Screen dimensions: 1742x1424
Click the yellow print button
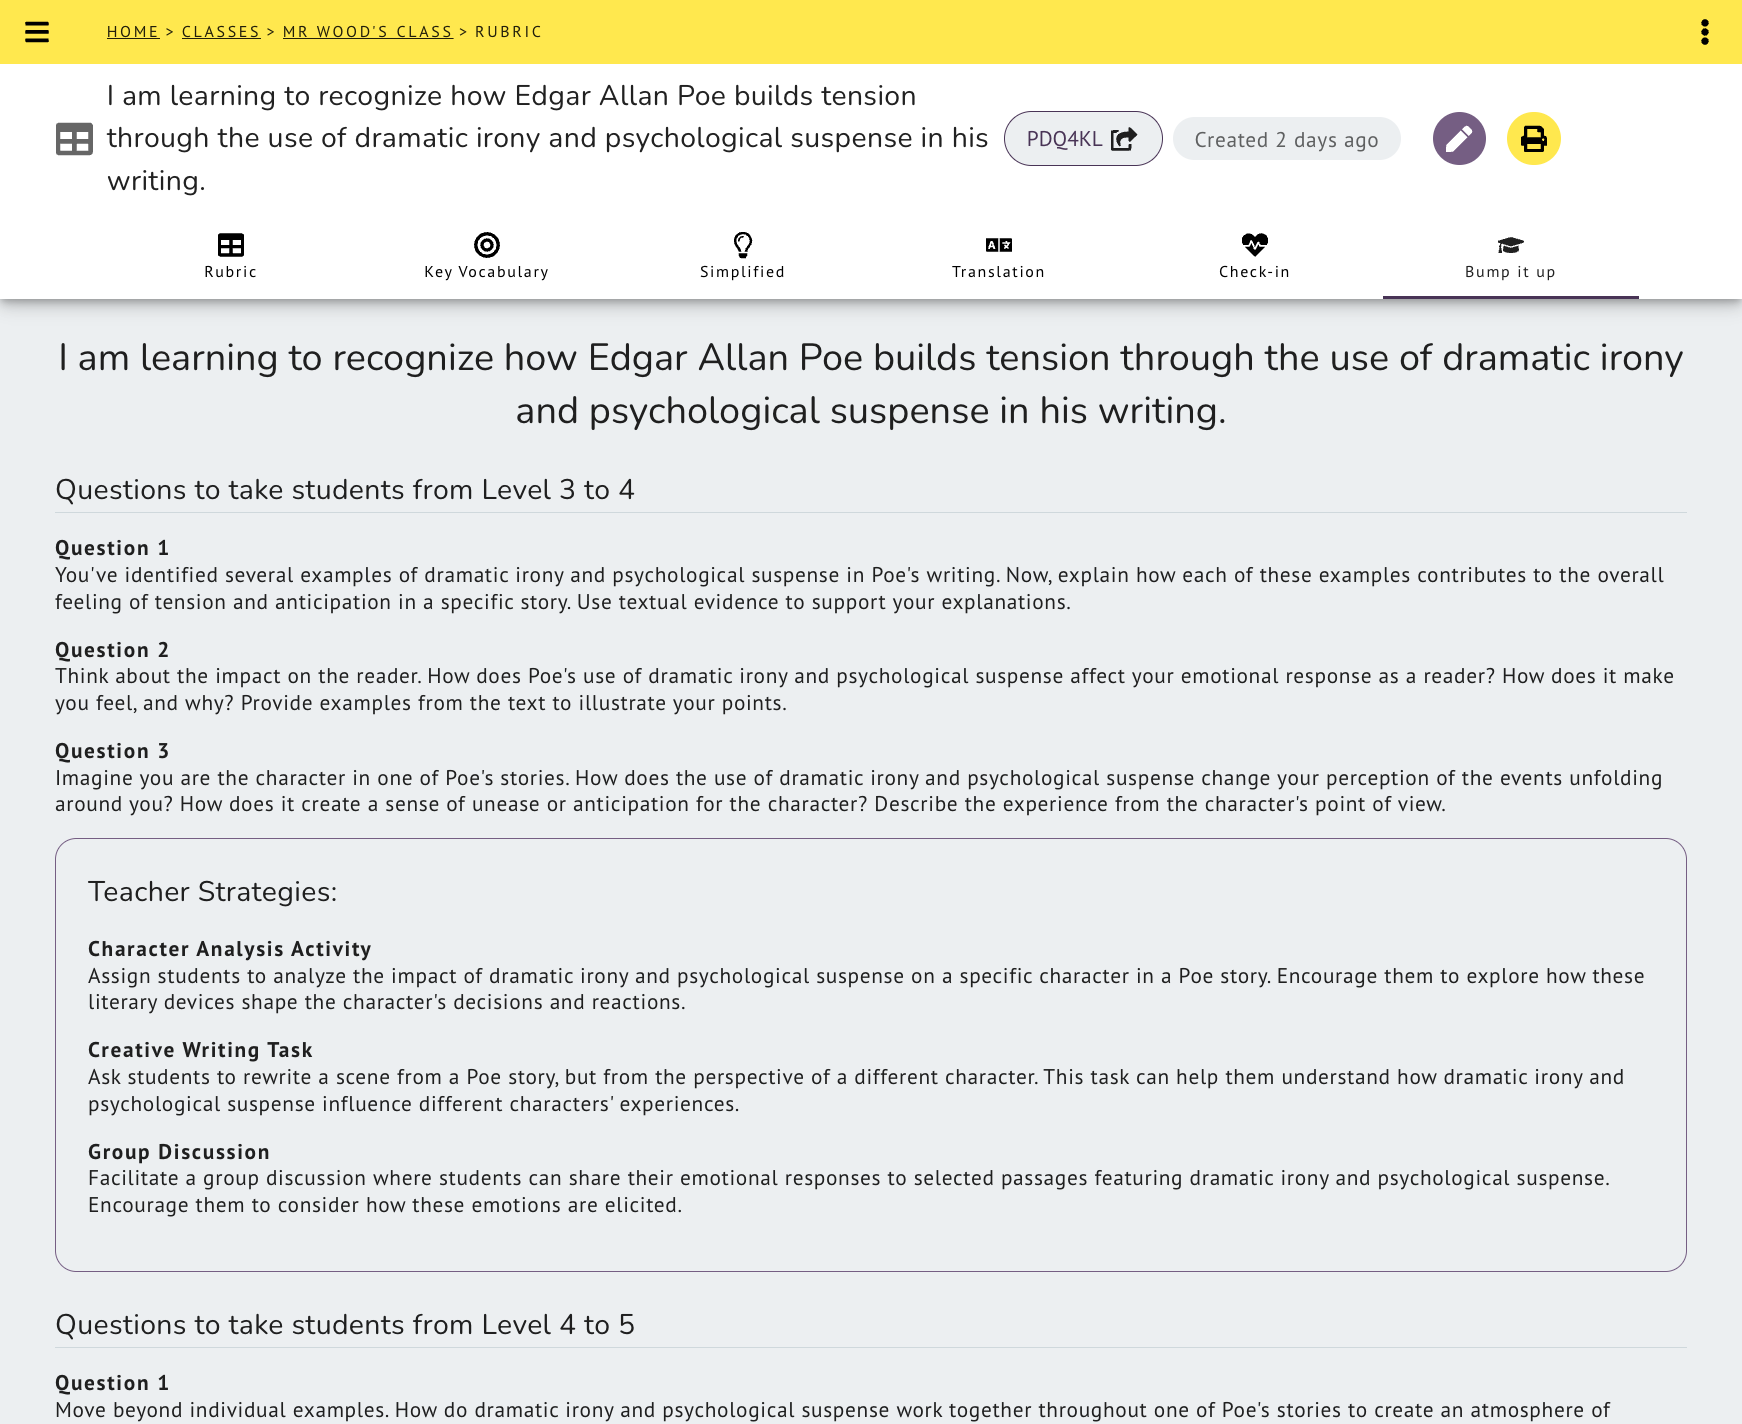pos(1534,139)
